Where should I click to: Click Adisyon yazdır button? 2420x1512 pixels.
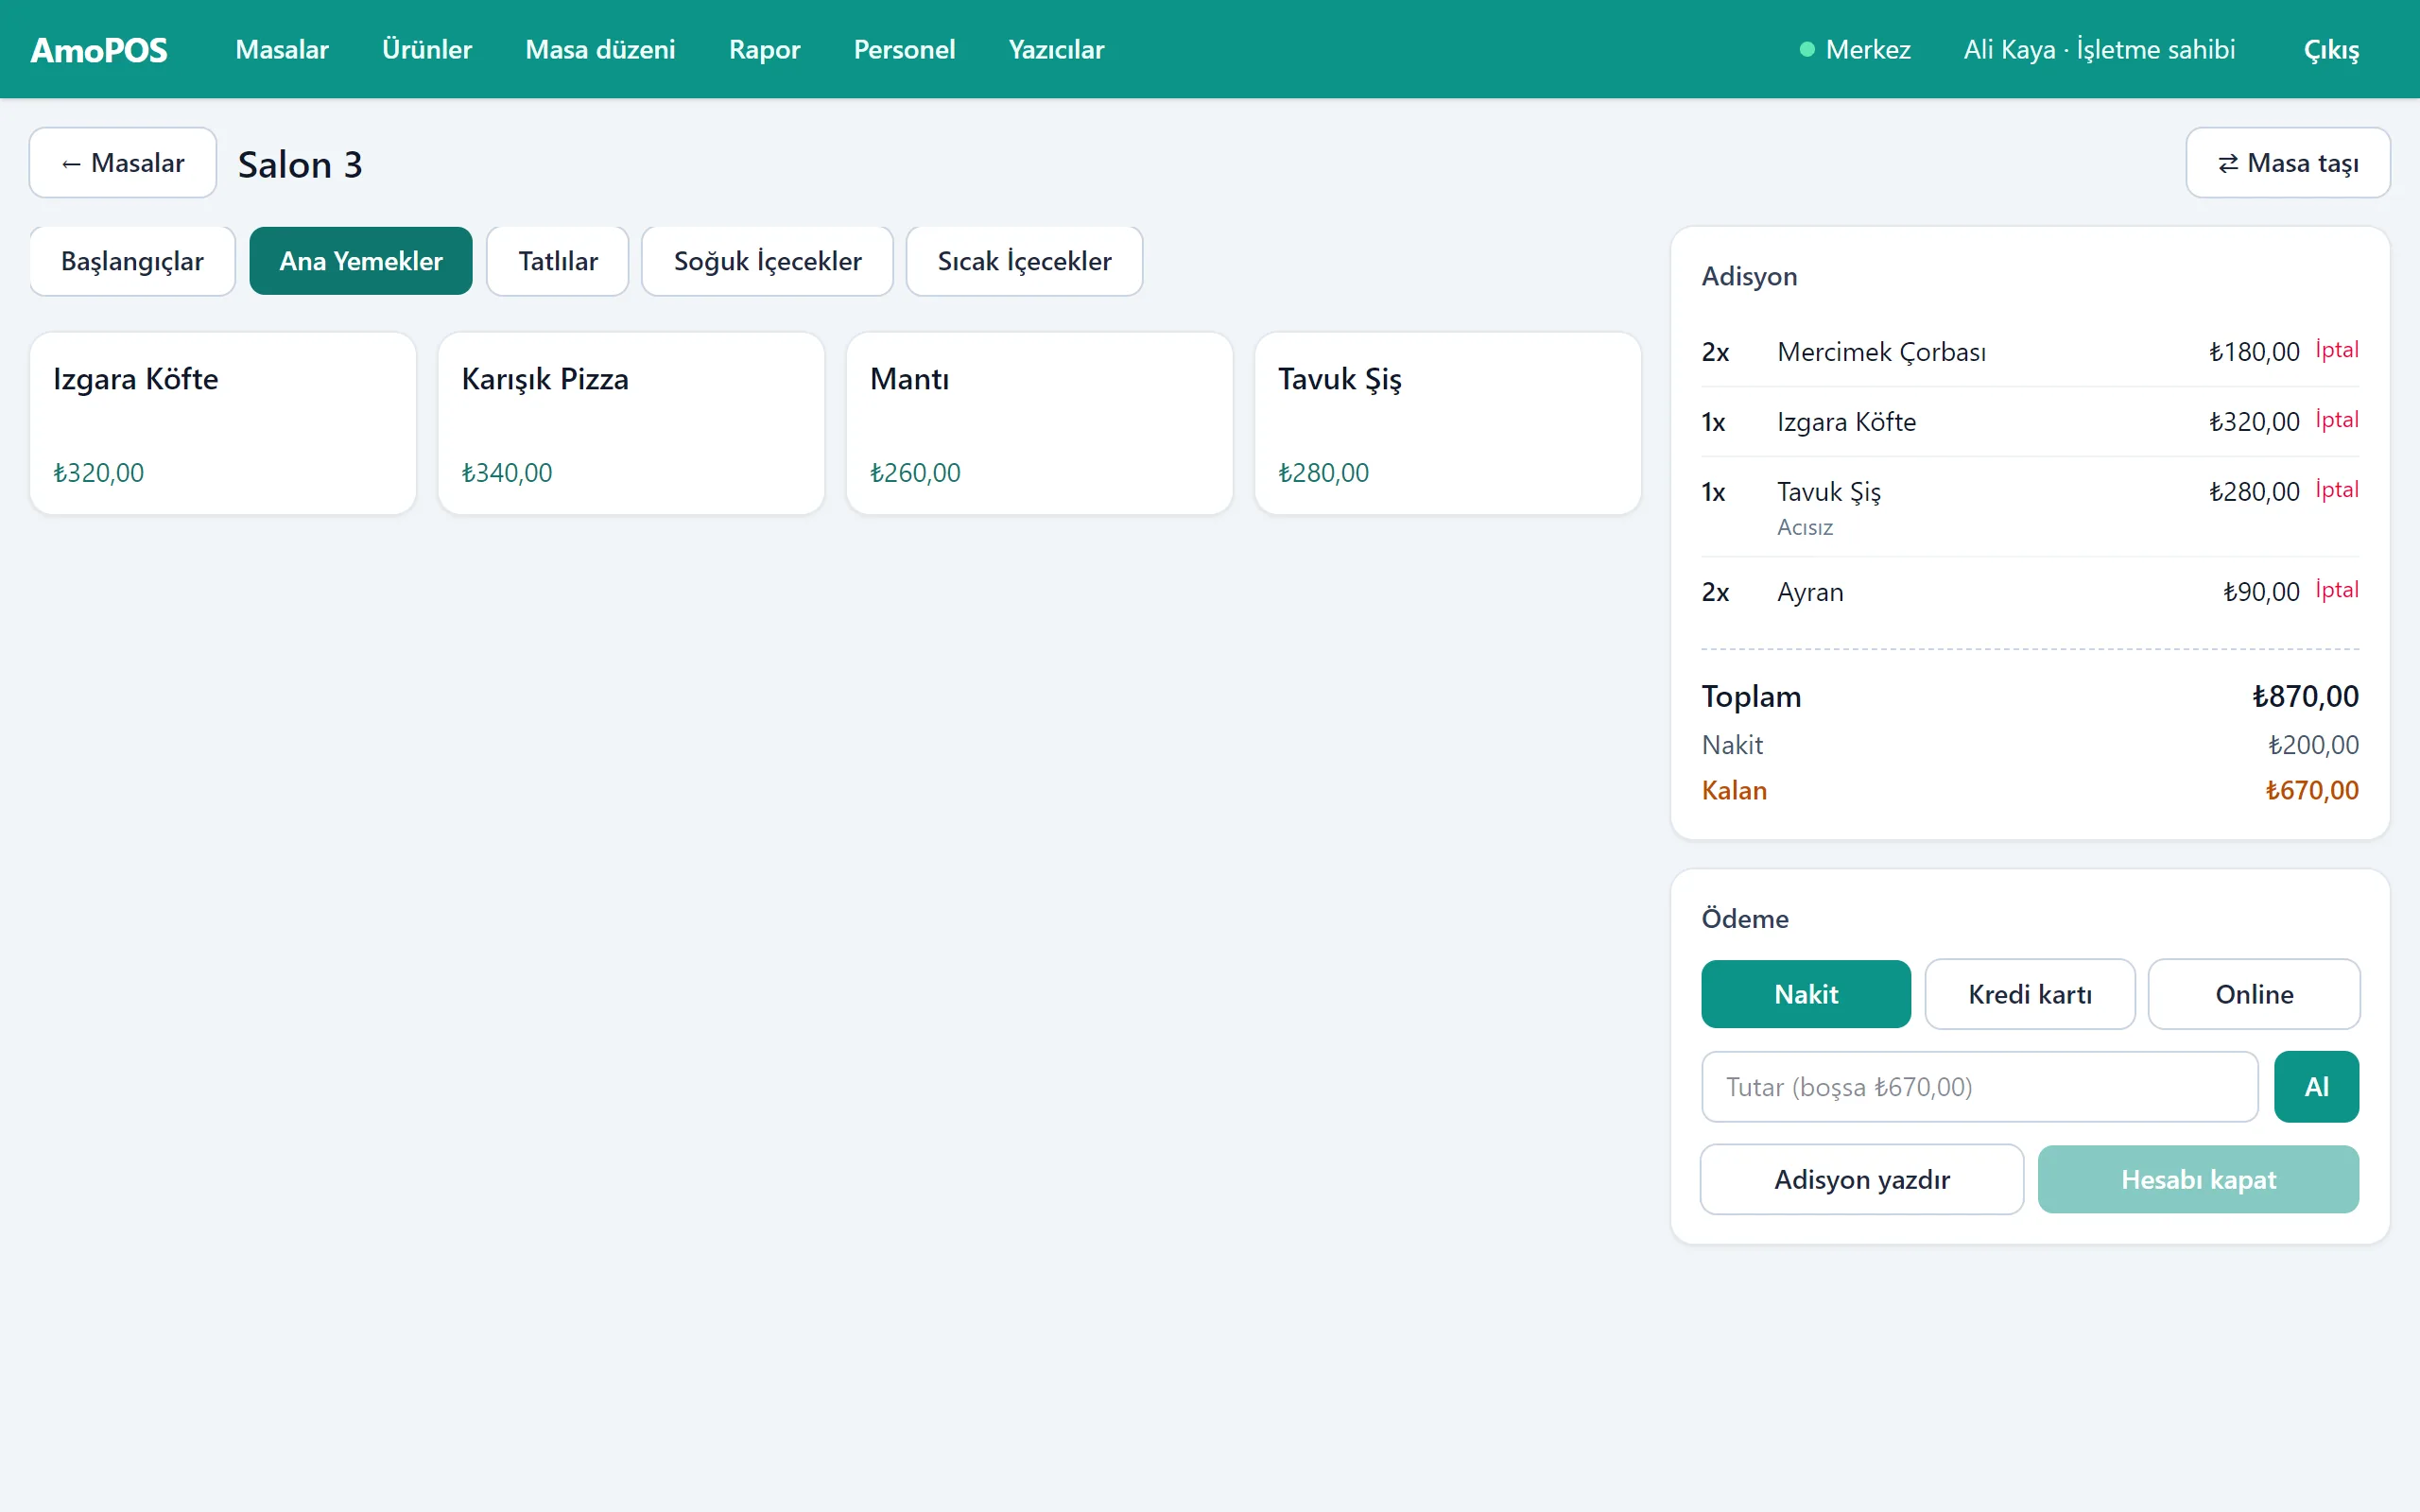(x=1862, y=1180)
